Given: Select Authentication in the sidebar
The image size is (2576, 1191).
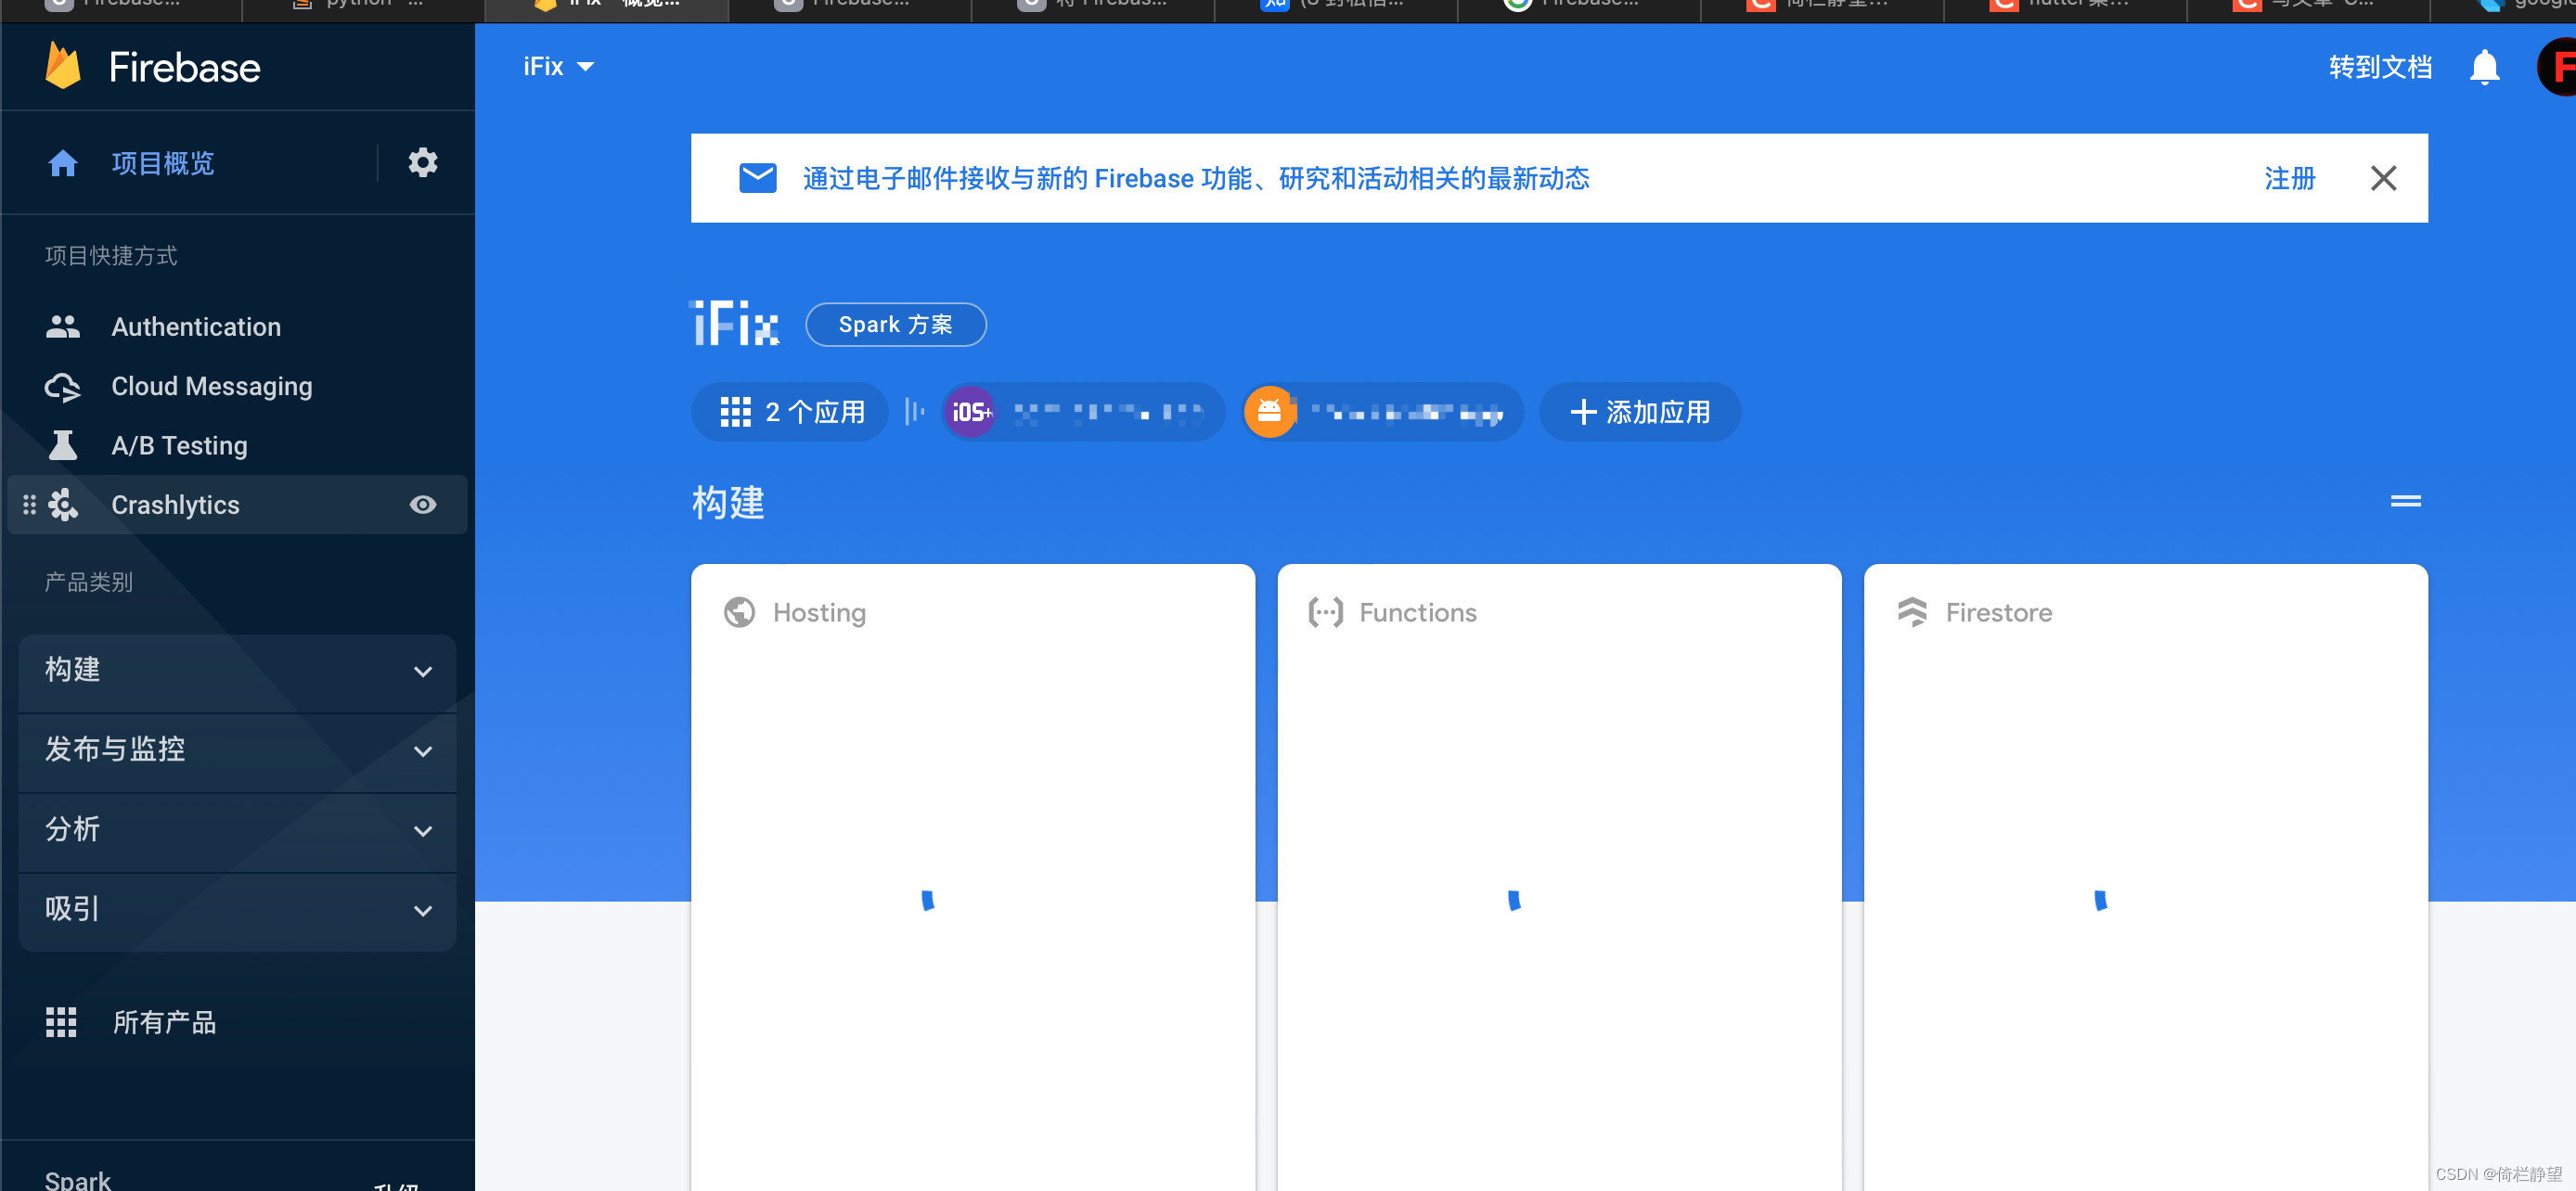Looking at the screenshot, I should point(196,326).
